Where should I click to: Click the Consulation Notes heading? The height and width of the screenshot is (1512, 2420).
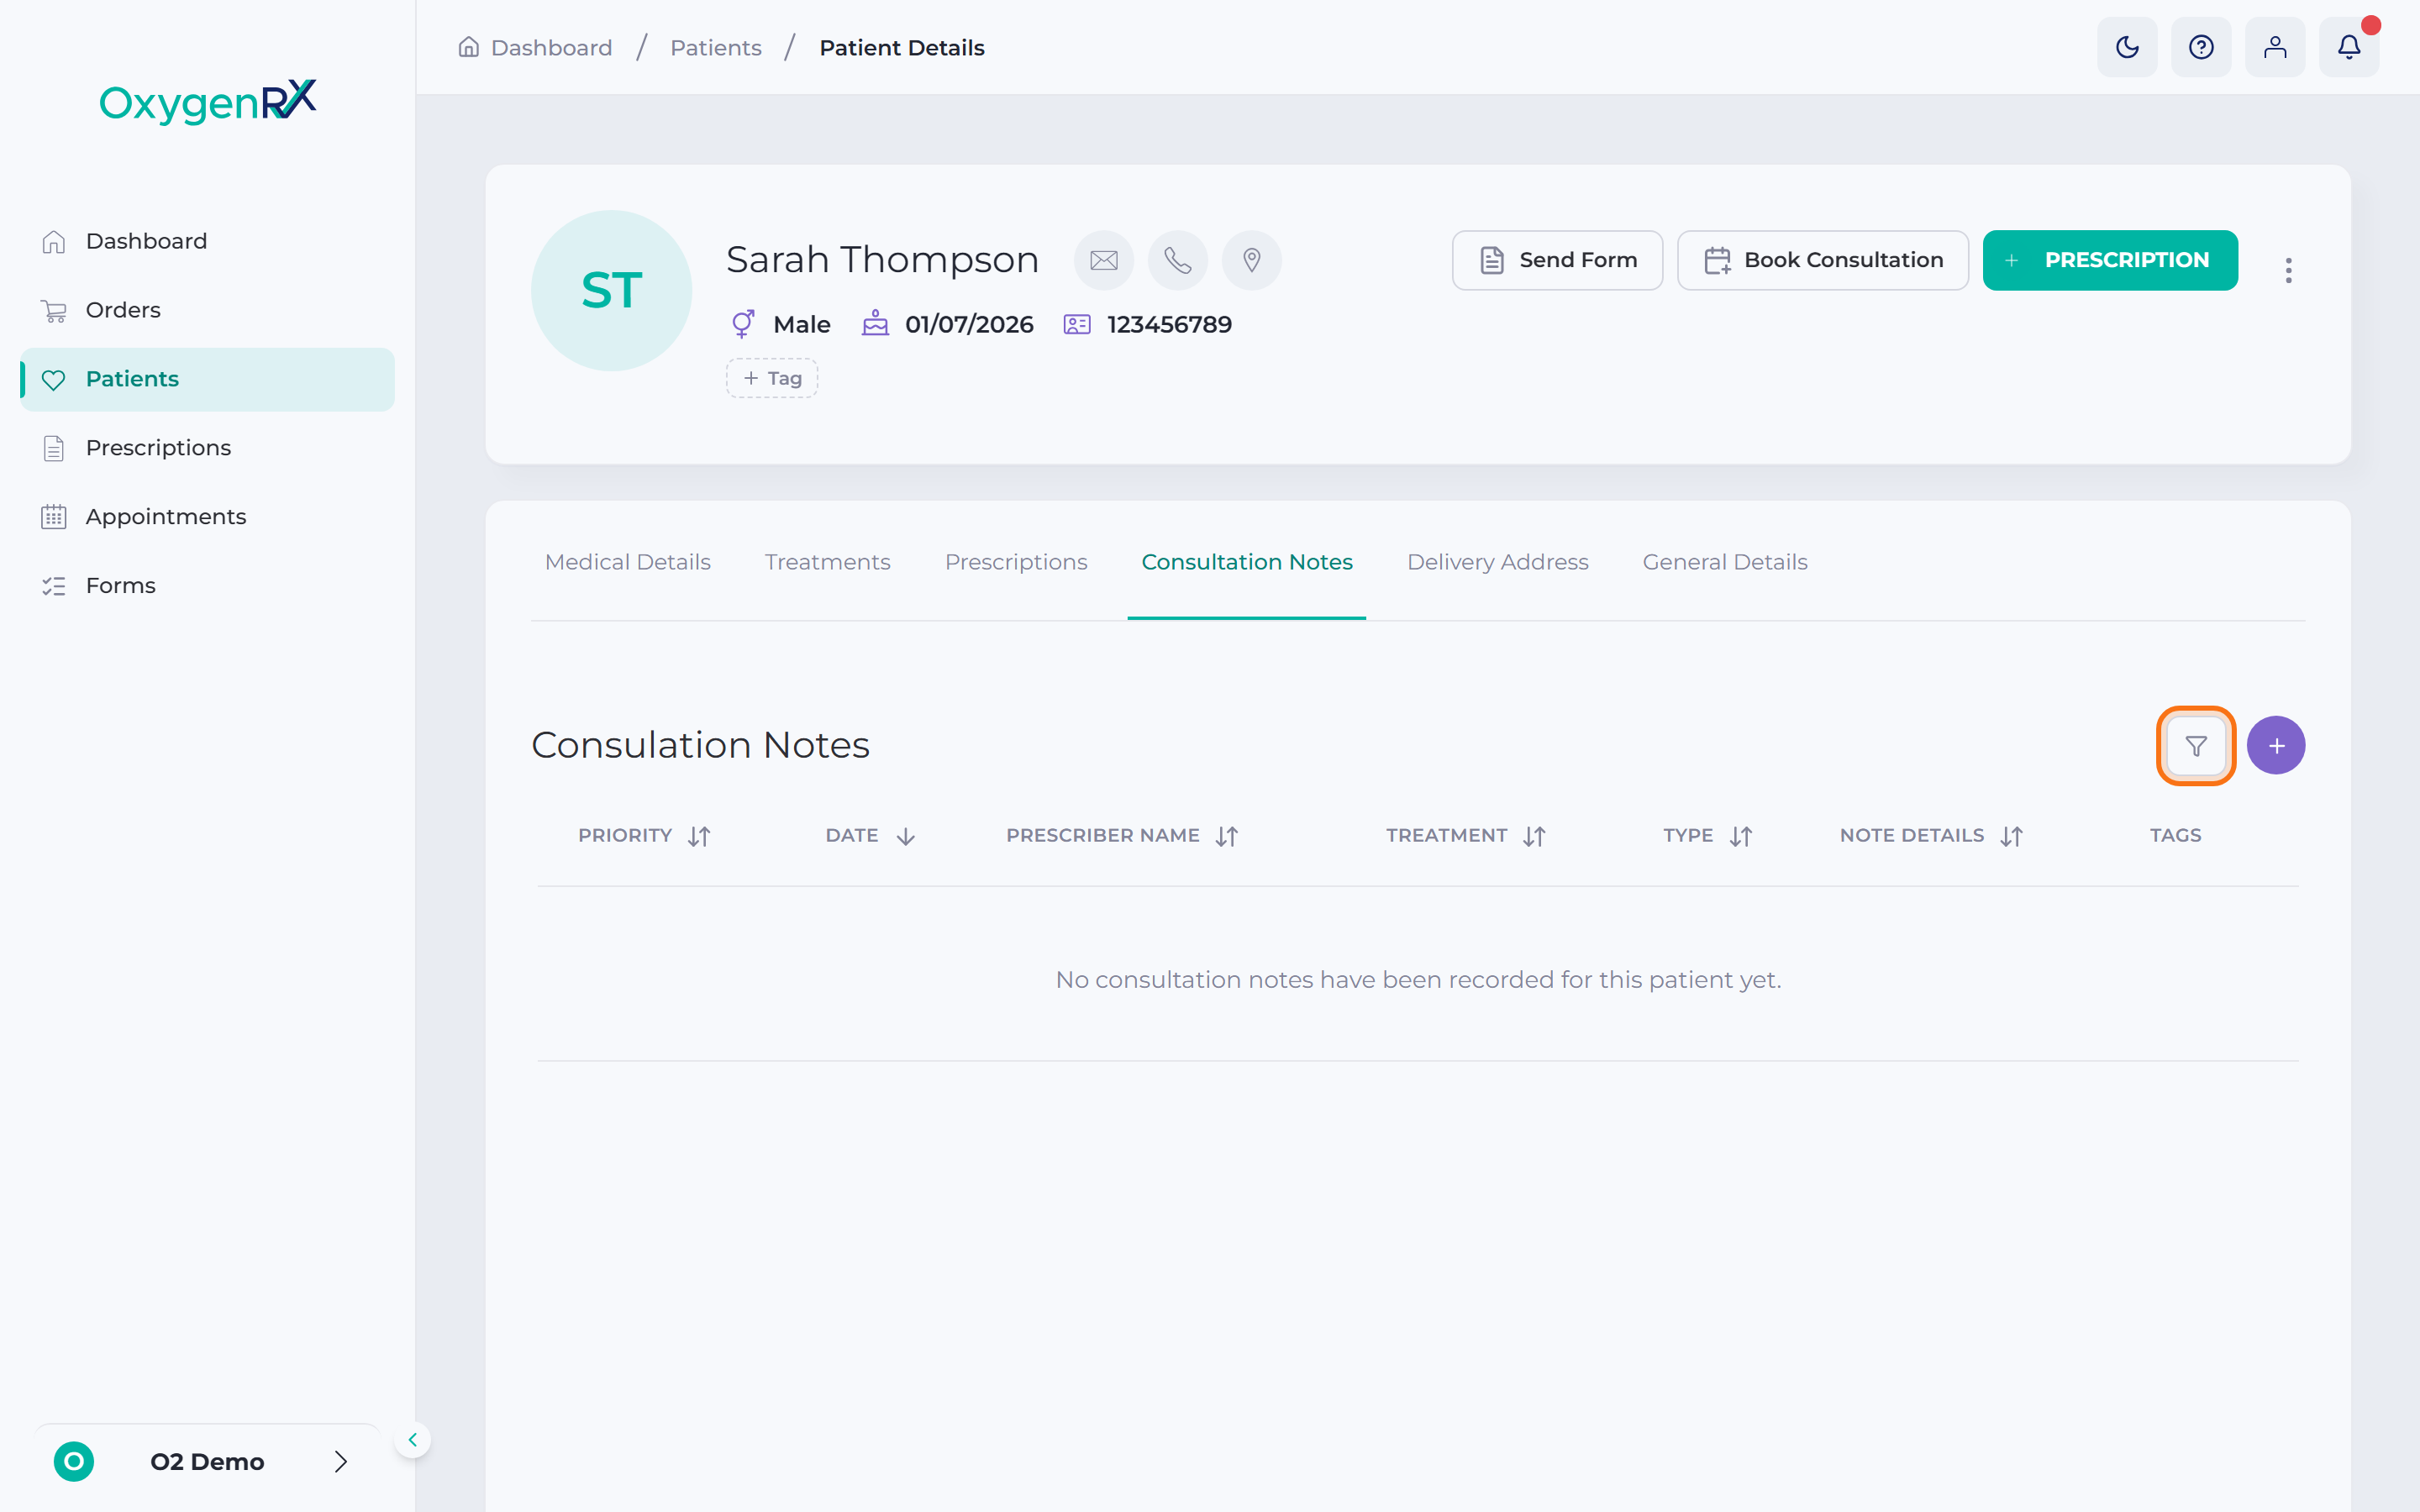(x=700, y=745)
